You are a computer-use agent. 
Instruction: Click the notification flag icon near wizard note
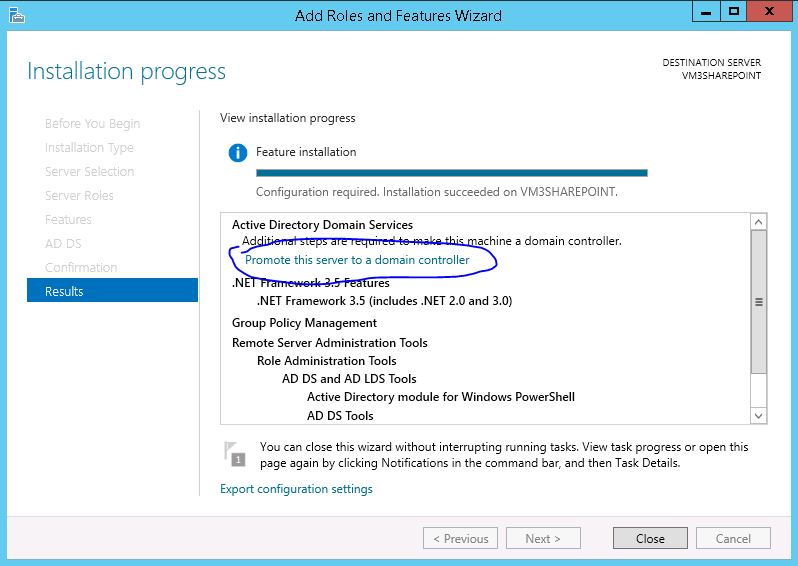pyautogui.click(x=234, y=455)
